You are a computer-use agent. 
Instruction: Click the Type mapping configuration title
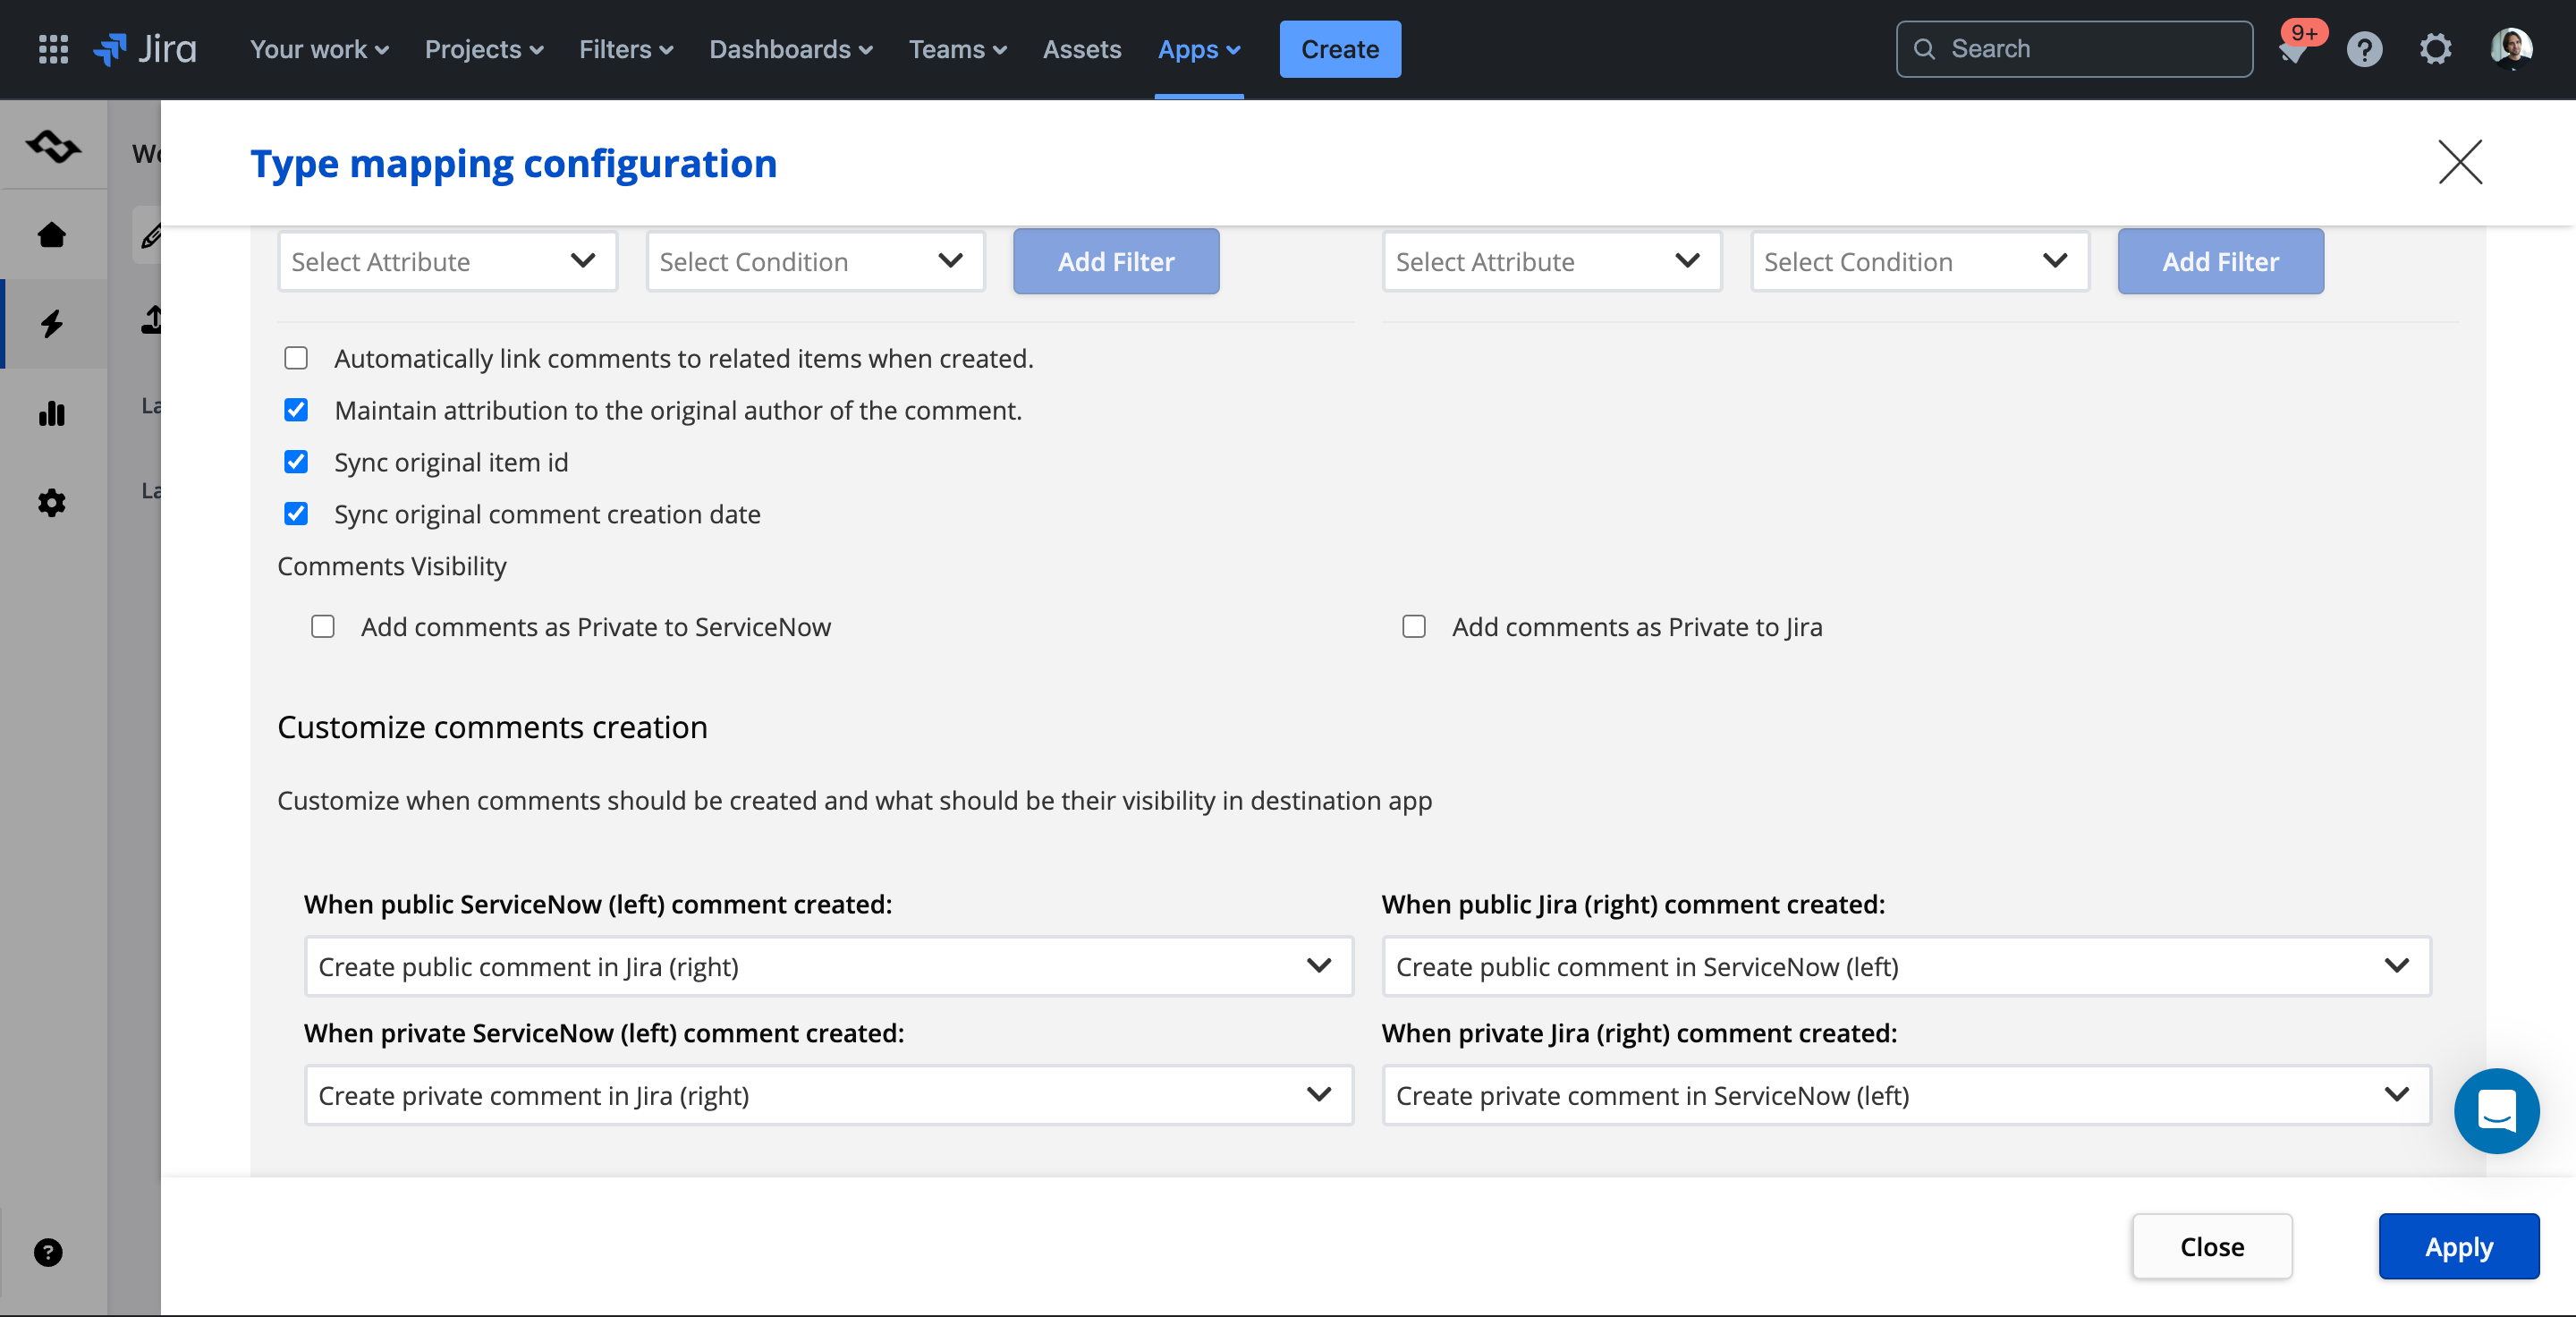(x=513, y=164)
